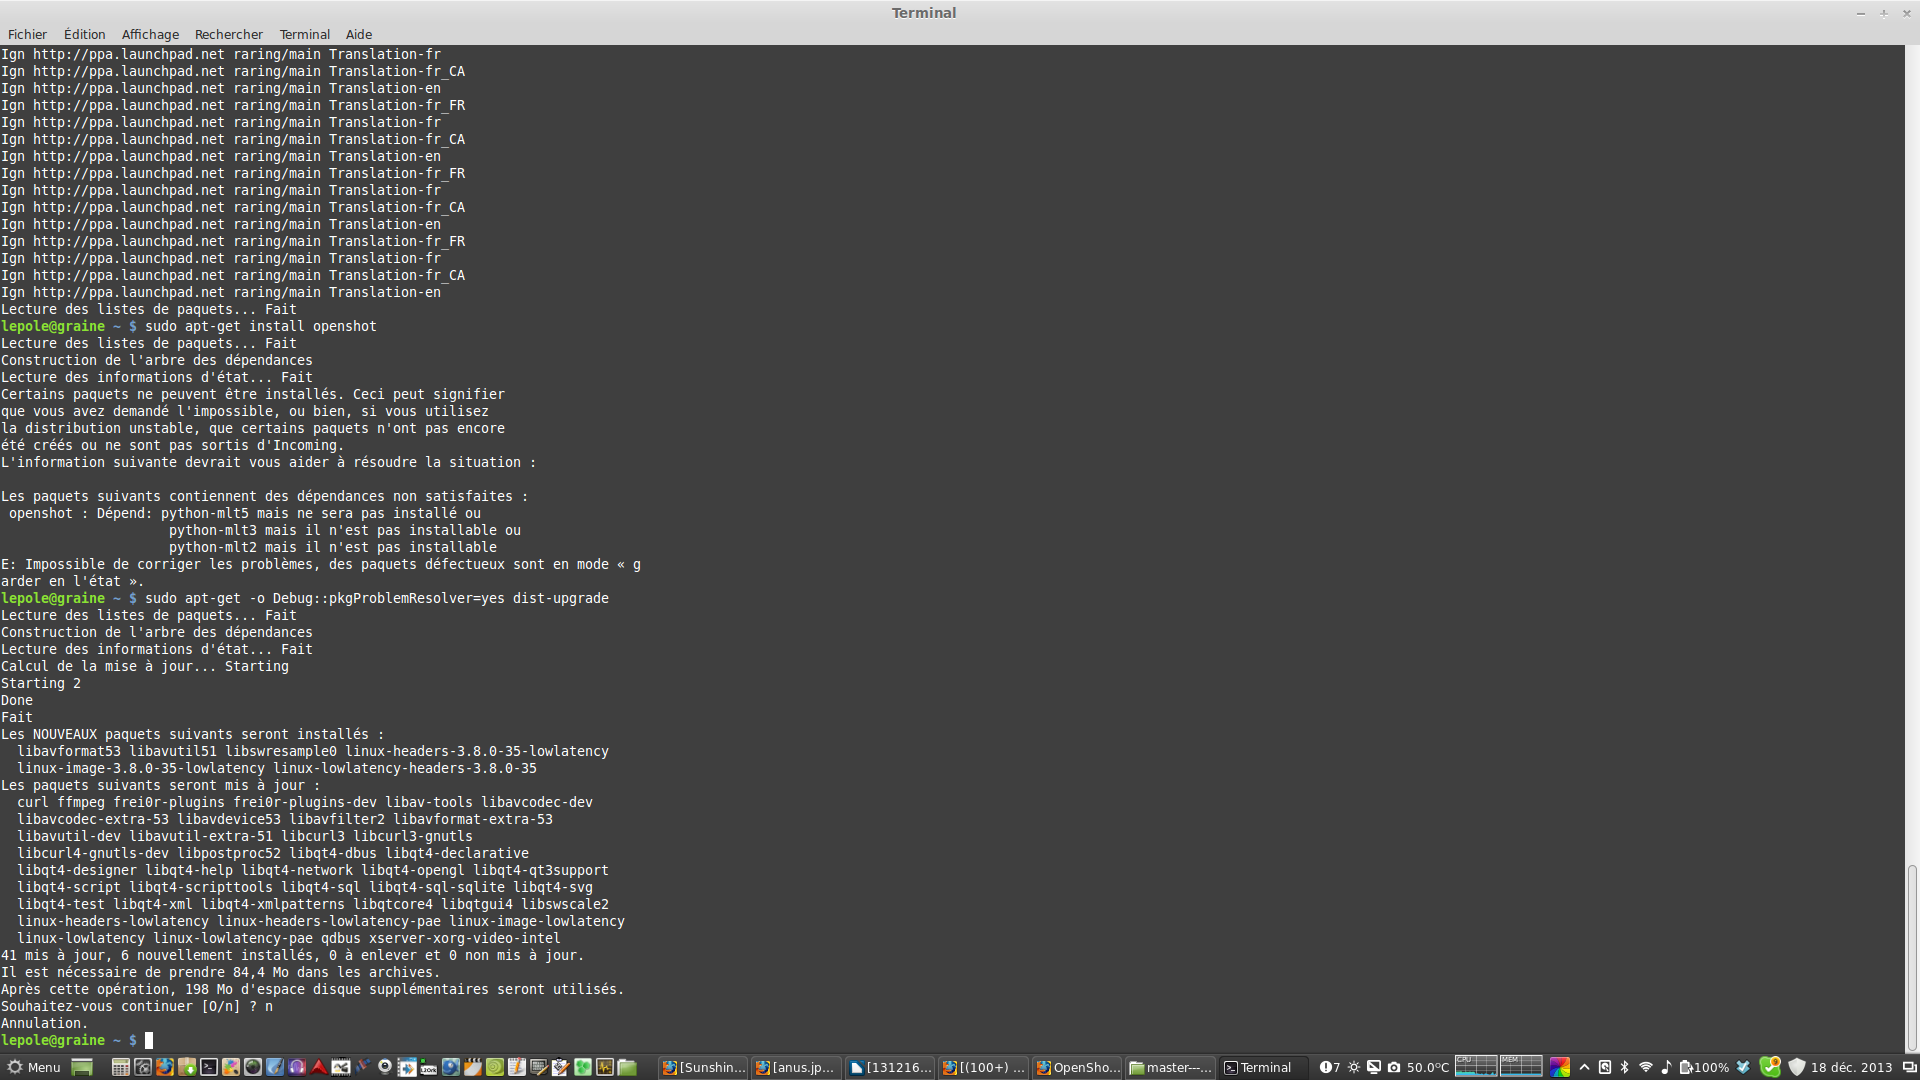This screenshot has height=1080, width=1920.
Task: Switch to the master folder window
Action: pyautogui.click(x=1170, y=1067)
